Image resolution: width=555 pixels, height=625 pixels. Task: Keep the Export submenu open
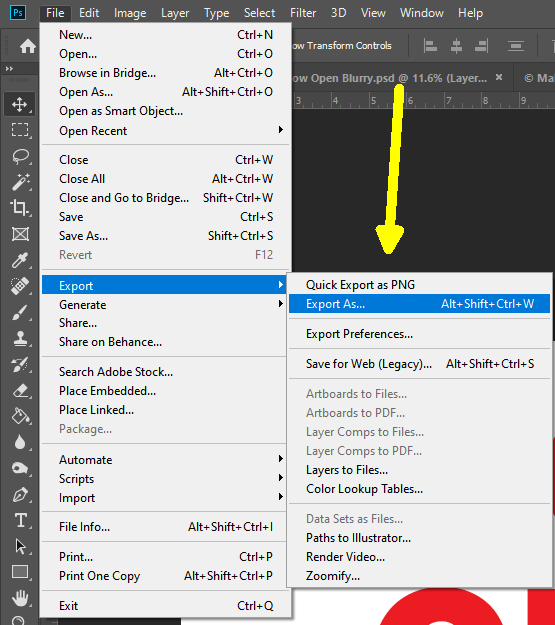coord(164,285)
